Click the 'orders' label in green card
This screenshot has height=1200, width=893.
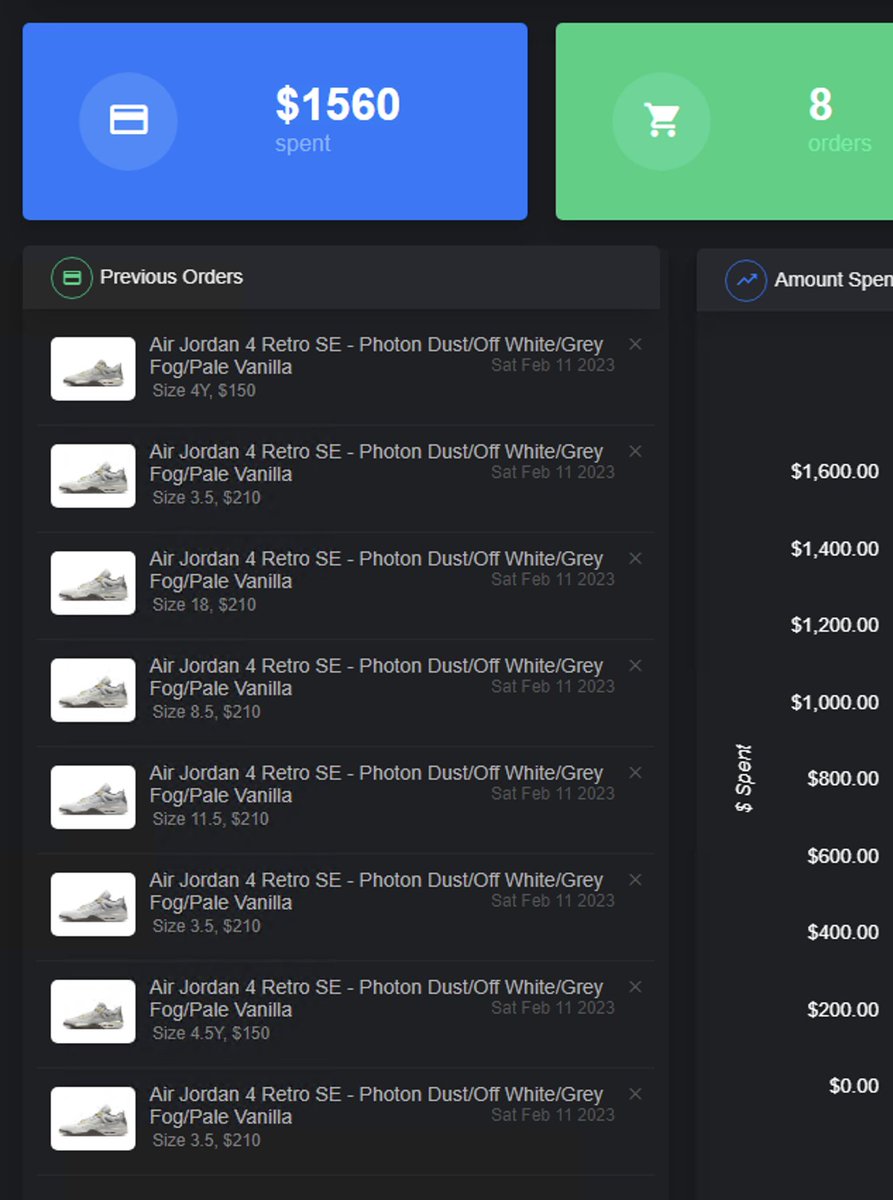pos(840,143)
